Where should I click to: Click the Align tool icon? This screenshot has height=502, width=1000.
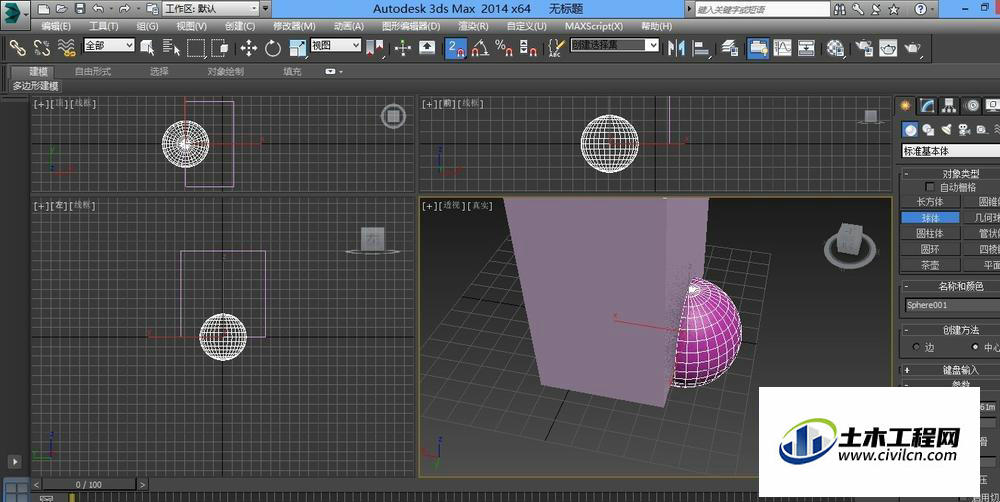click(x=701, y=47)
